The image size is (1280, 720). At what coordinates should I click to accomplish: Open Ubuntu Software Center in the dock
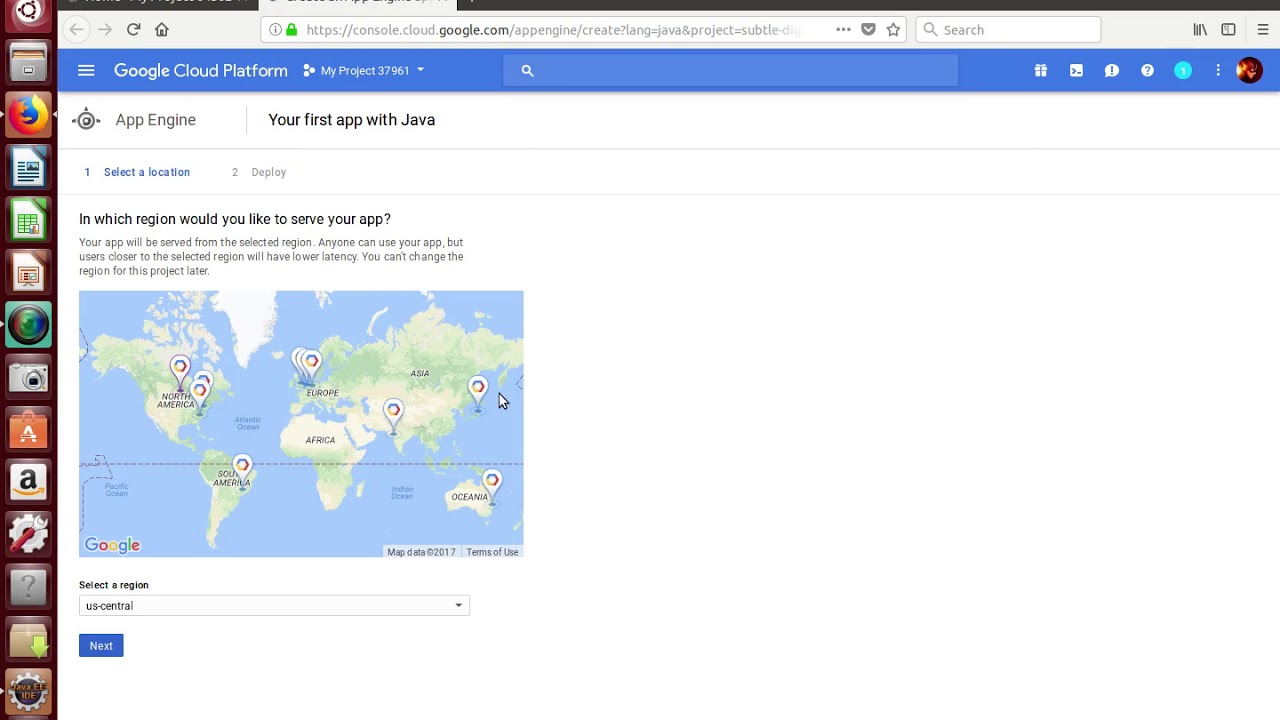(28, 430)
